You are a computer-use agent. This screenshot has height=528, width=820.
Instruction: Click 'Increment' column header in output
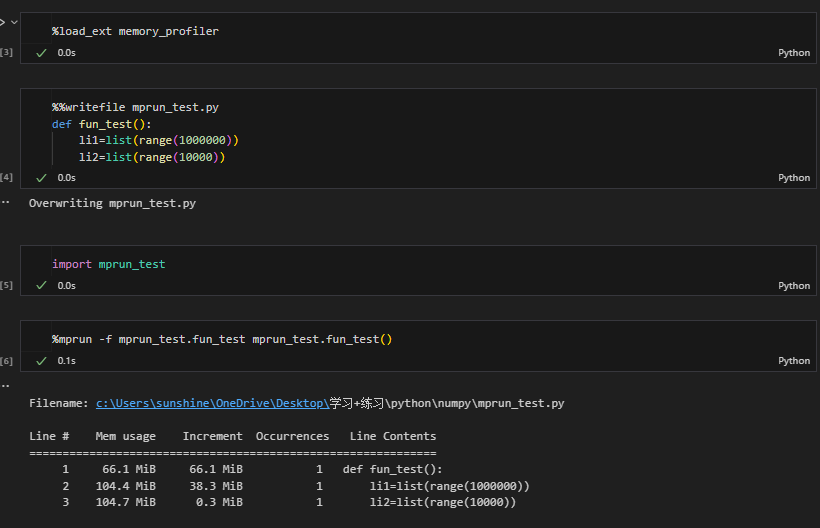(212, 436)
